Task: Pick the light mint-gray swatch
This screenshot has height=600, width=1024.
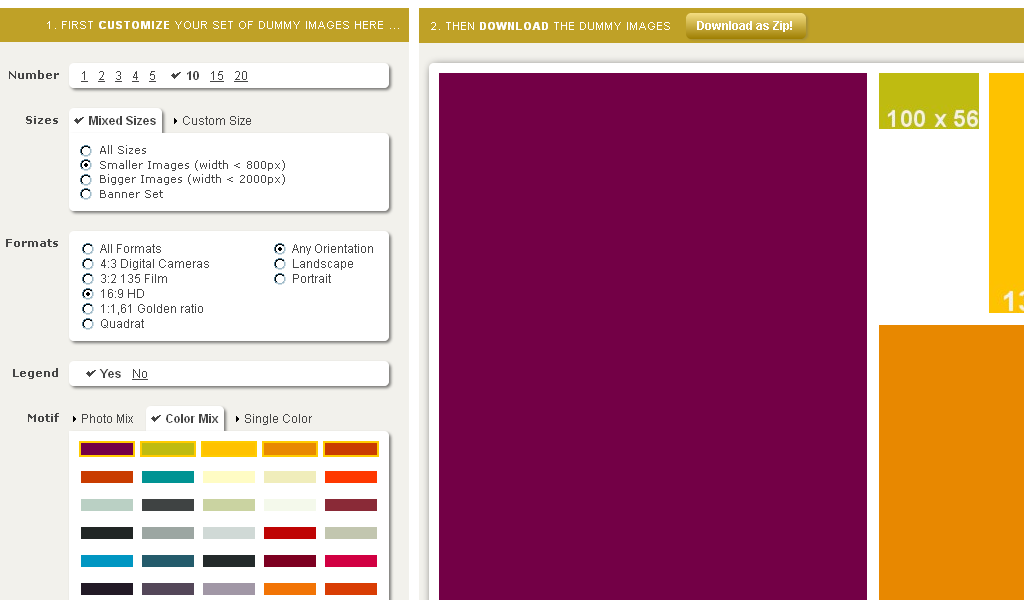Action: 107,505
